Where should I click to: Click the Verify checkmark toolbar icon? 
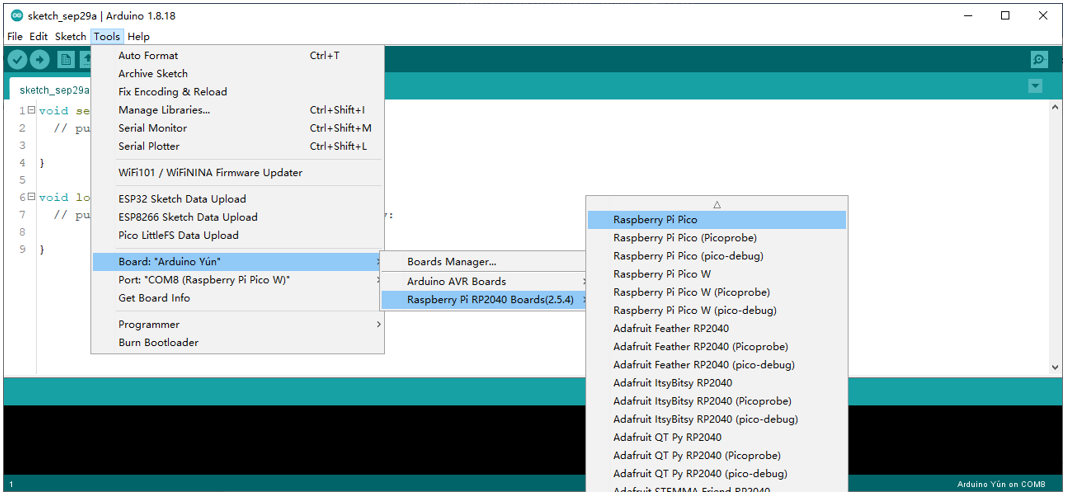pos(18,60)
